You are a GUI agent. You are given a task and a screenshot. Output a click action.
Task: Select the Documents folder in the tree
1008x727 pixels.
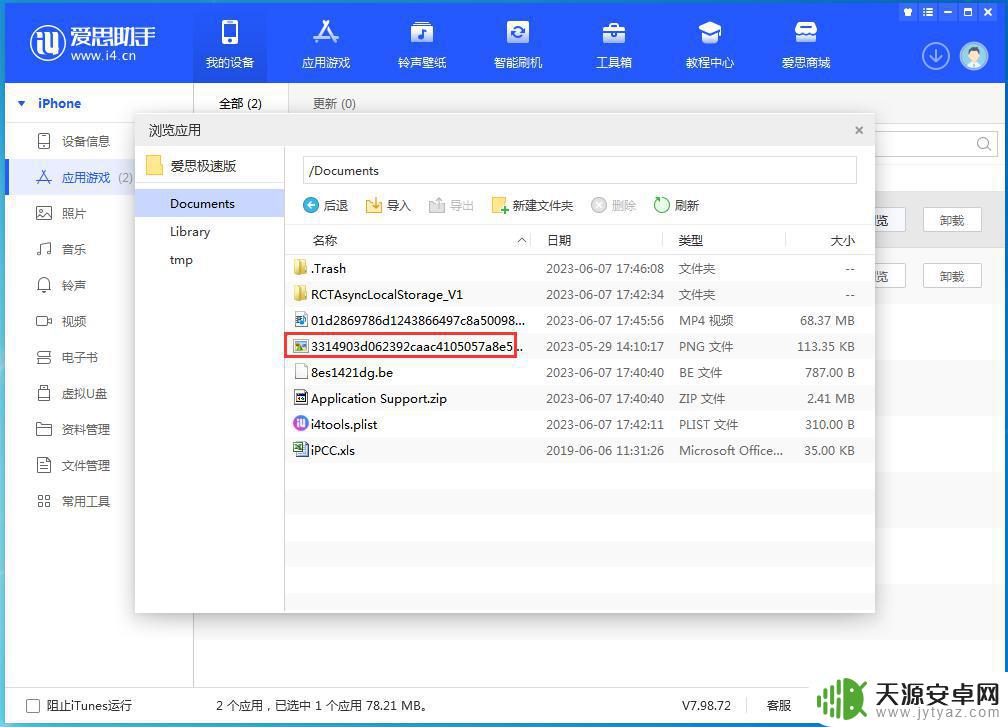coord(209,203)
